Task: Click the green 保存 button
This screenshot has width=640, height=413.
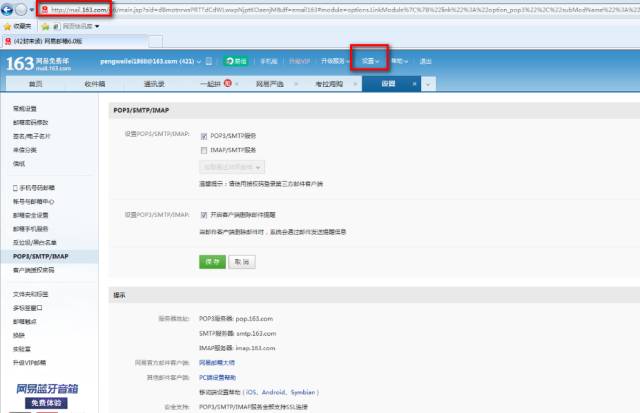Action: (211, 261)
